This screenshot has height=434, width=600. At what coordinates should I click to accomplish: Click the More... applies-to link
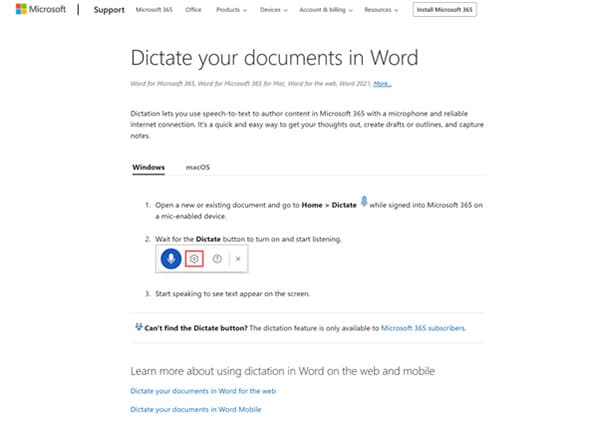coord(382,83)
